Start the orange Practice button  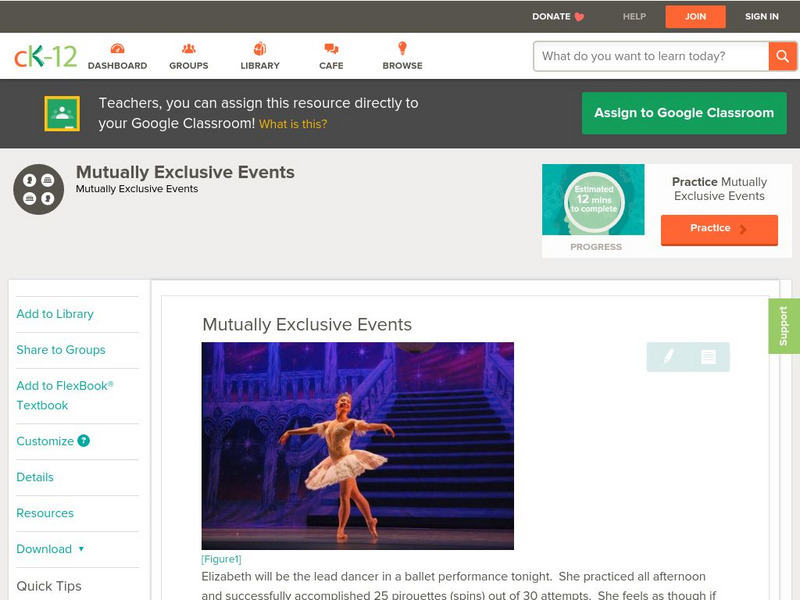tap(718, 229)
